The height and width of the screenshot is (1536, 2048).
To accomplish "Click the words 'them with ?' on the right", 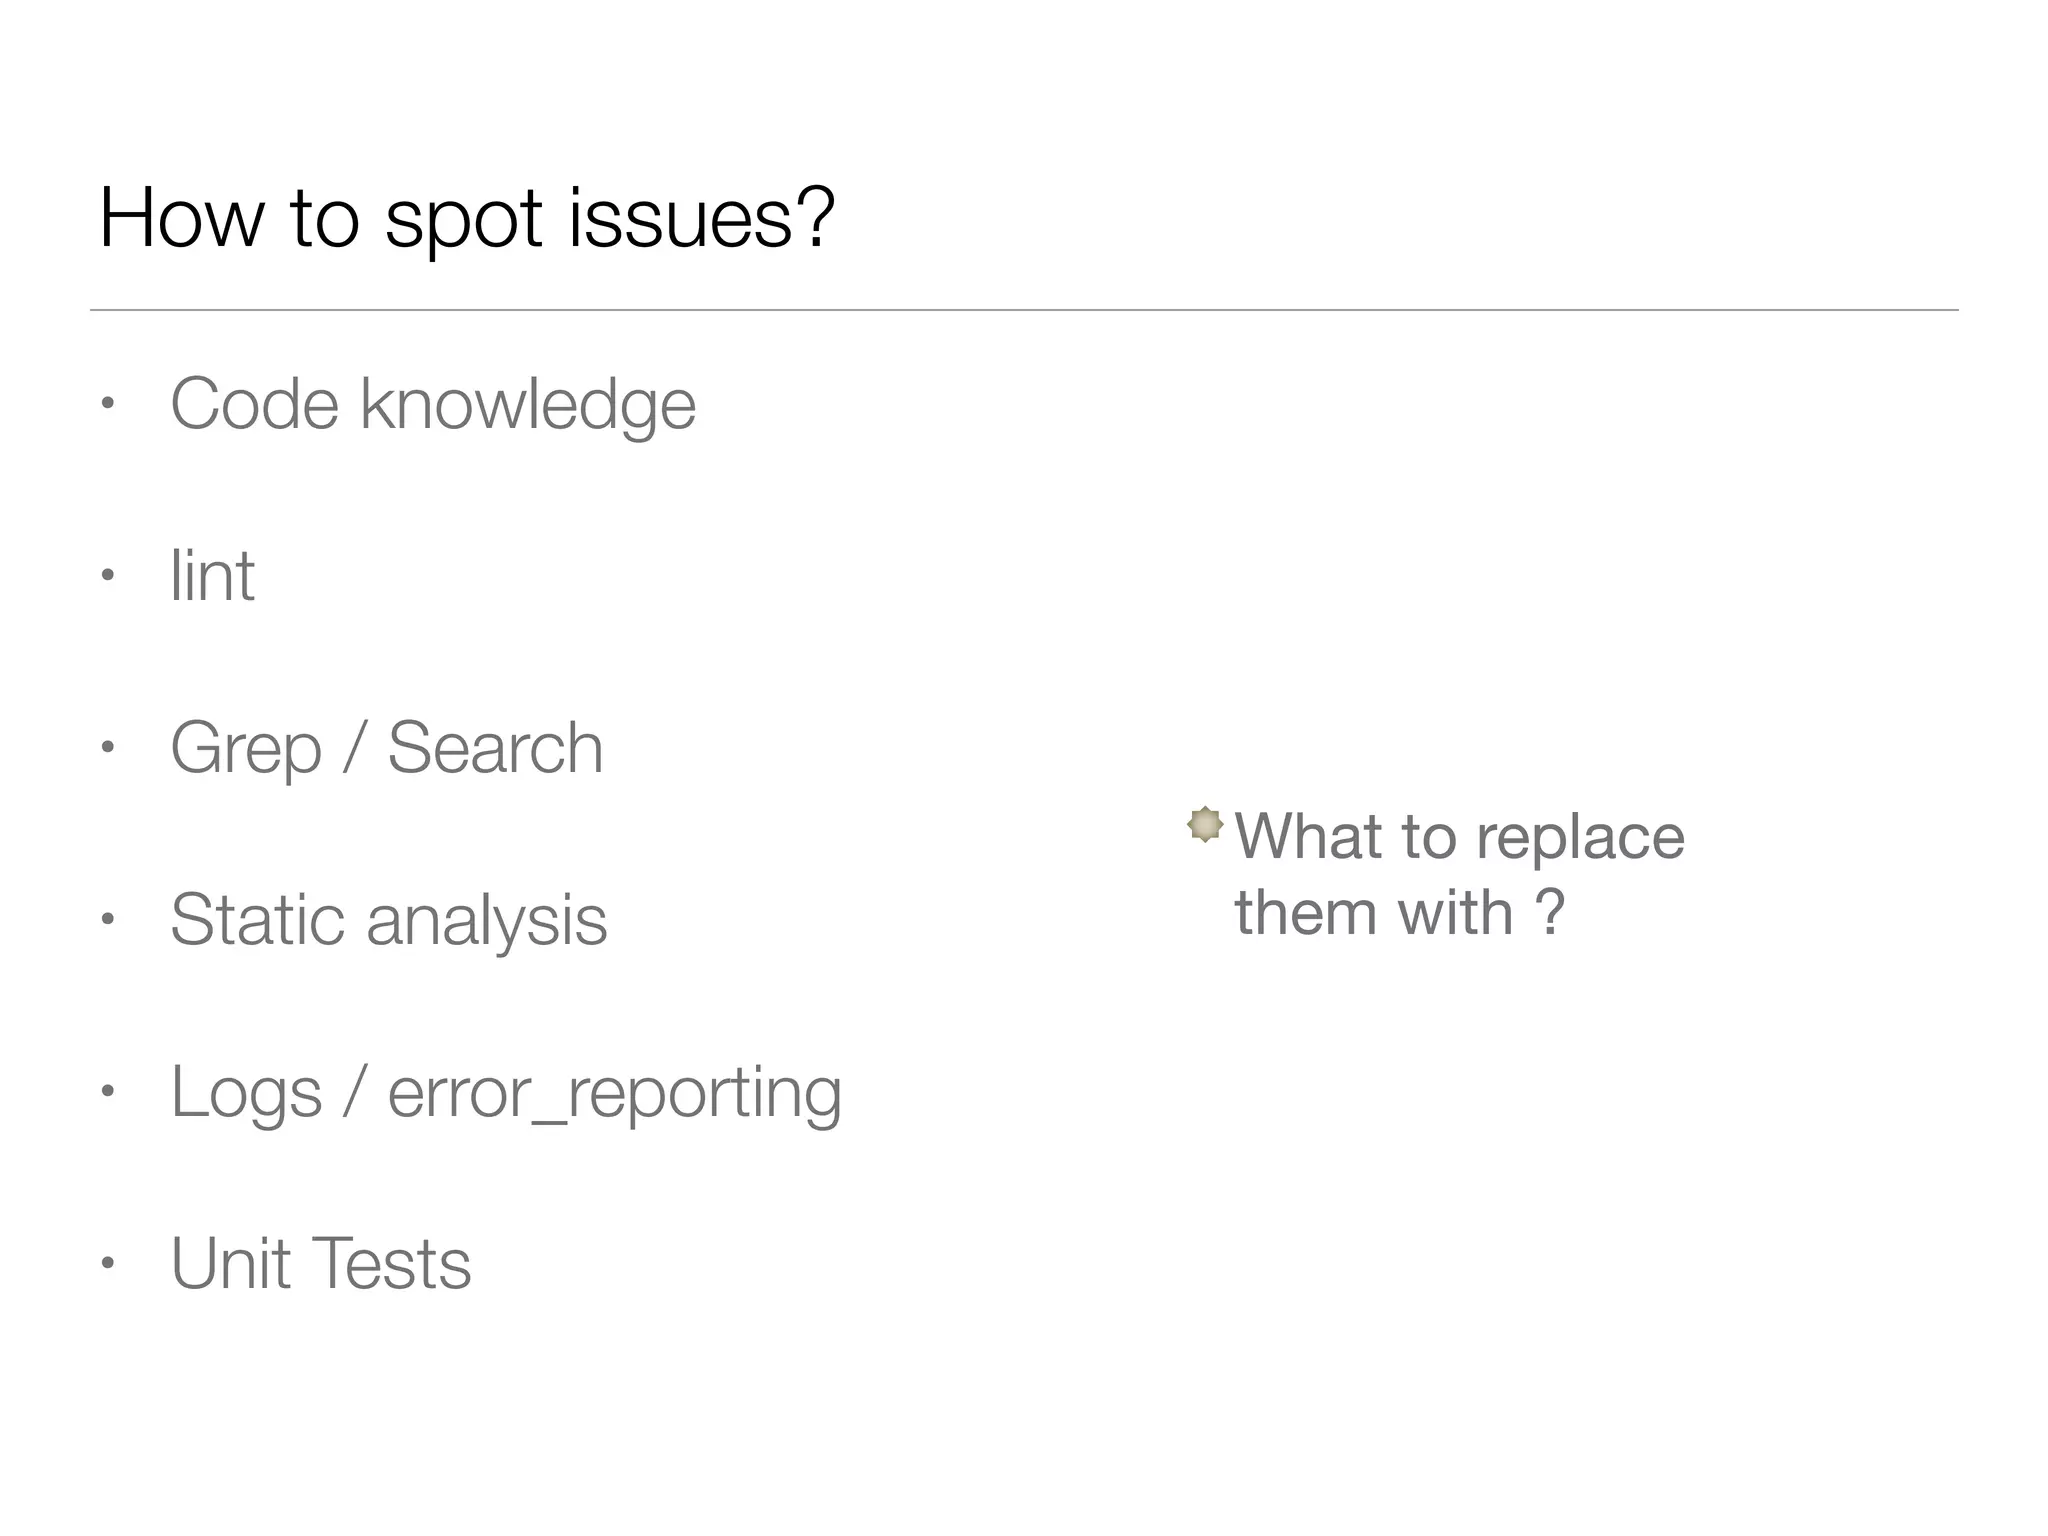I will [x=1398, y=912].
